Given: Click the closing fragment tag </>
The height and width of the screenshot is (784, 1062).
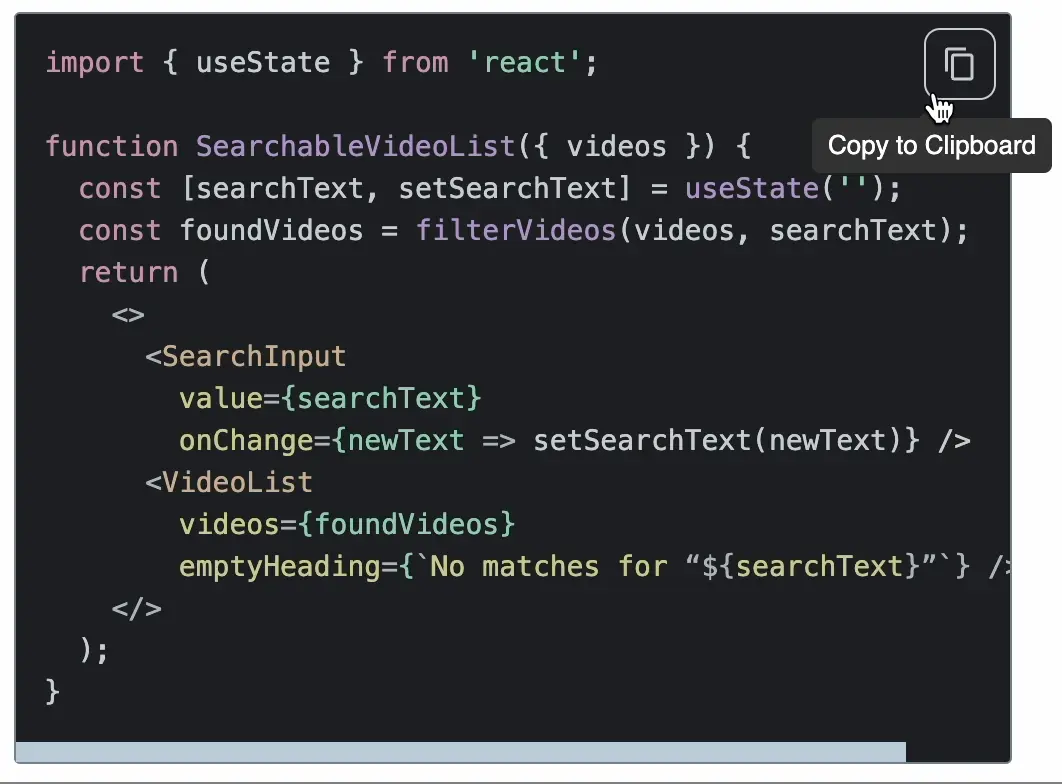Looking at the screenshot, I should click(x=137, y=608).
